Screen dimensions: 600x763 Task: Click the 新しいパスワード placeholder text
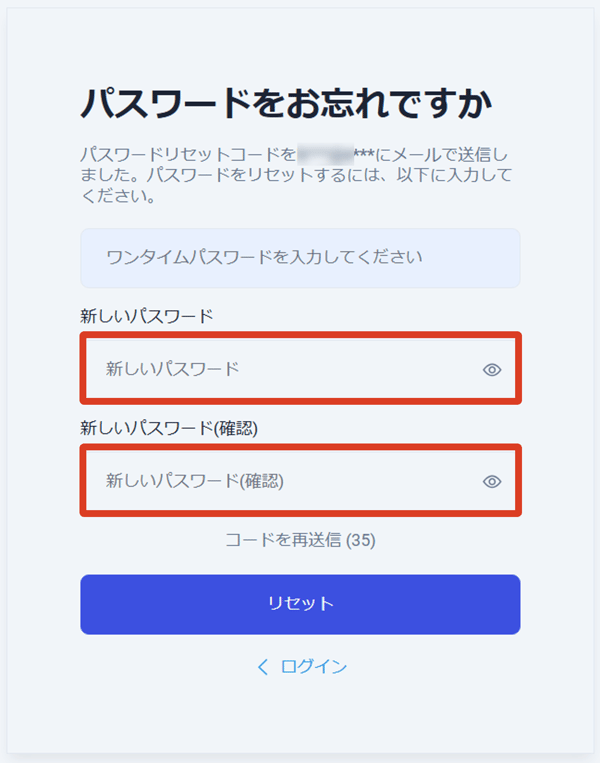click(173, 369)
